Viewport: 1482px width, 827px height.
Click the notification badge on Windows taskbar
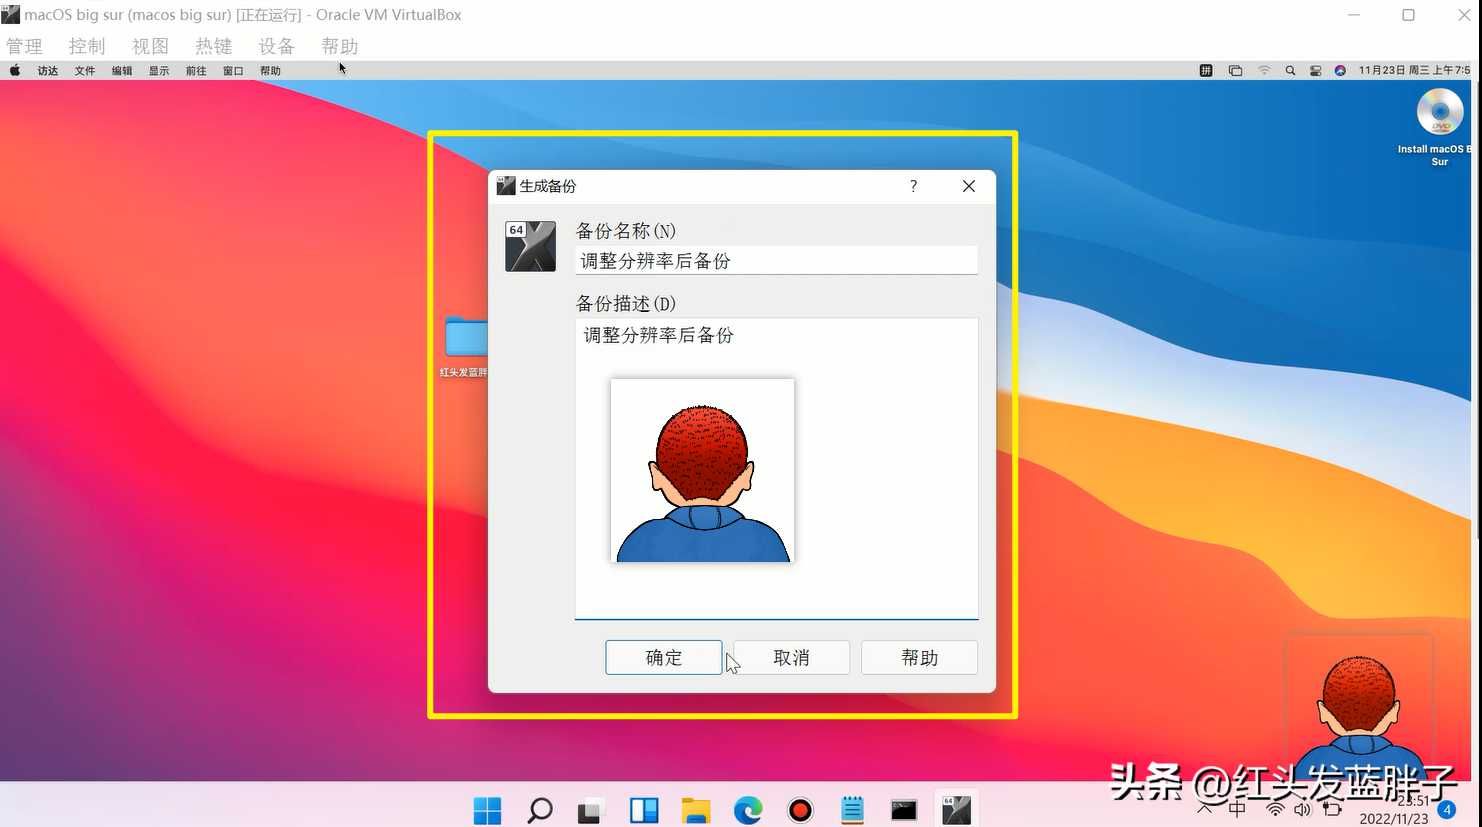click(x=1446, y=810)
